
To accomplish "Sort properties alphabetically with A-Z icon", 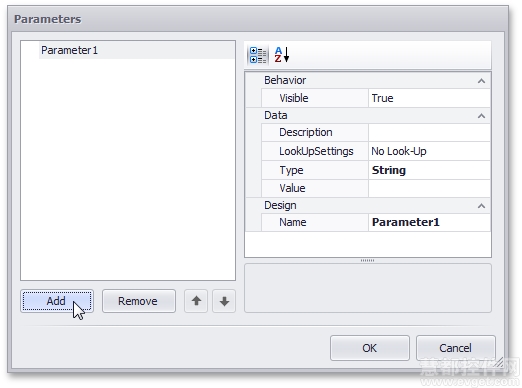I will pos(282,55).
